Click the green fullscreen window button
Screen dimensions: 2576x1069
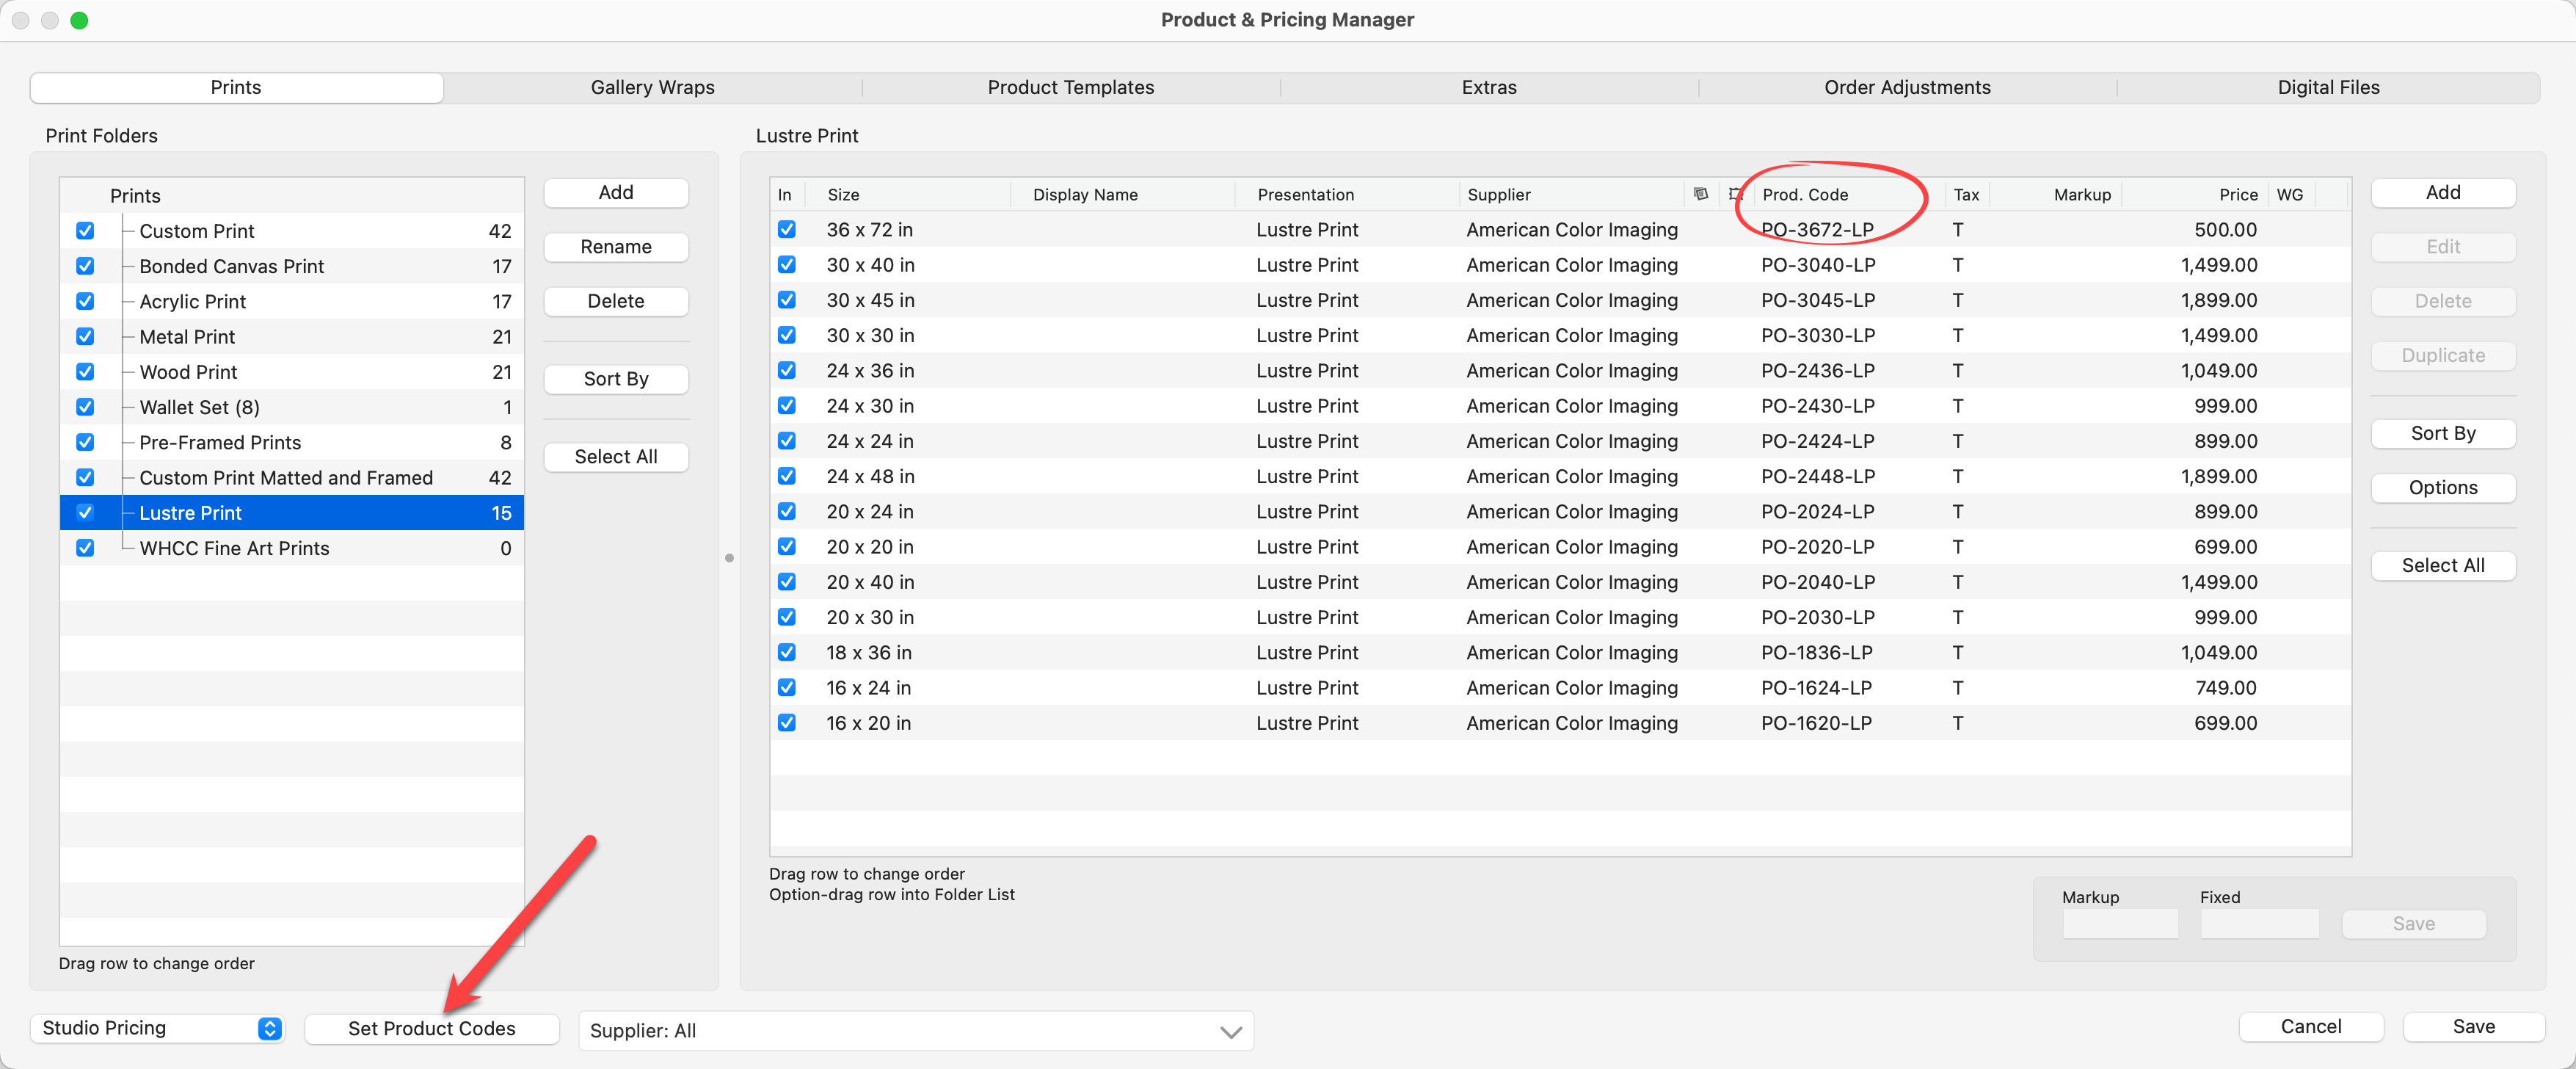[79, 20]
